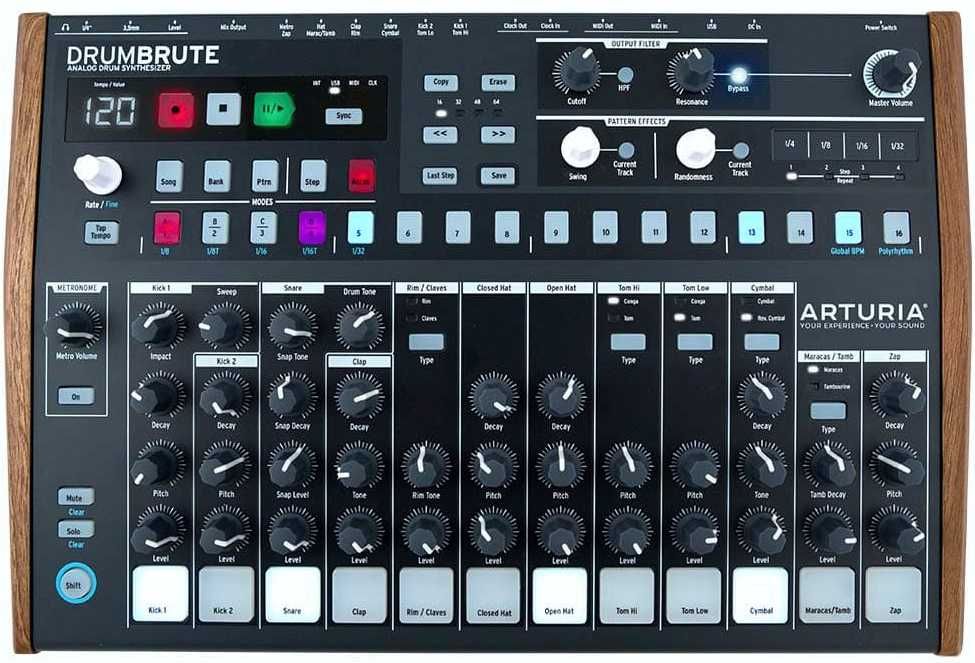Screen dimensions: 975x663
Task: Hit the Kick 1 pad
Action: [x=160, y=594]
